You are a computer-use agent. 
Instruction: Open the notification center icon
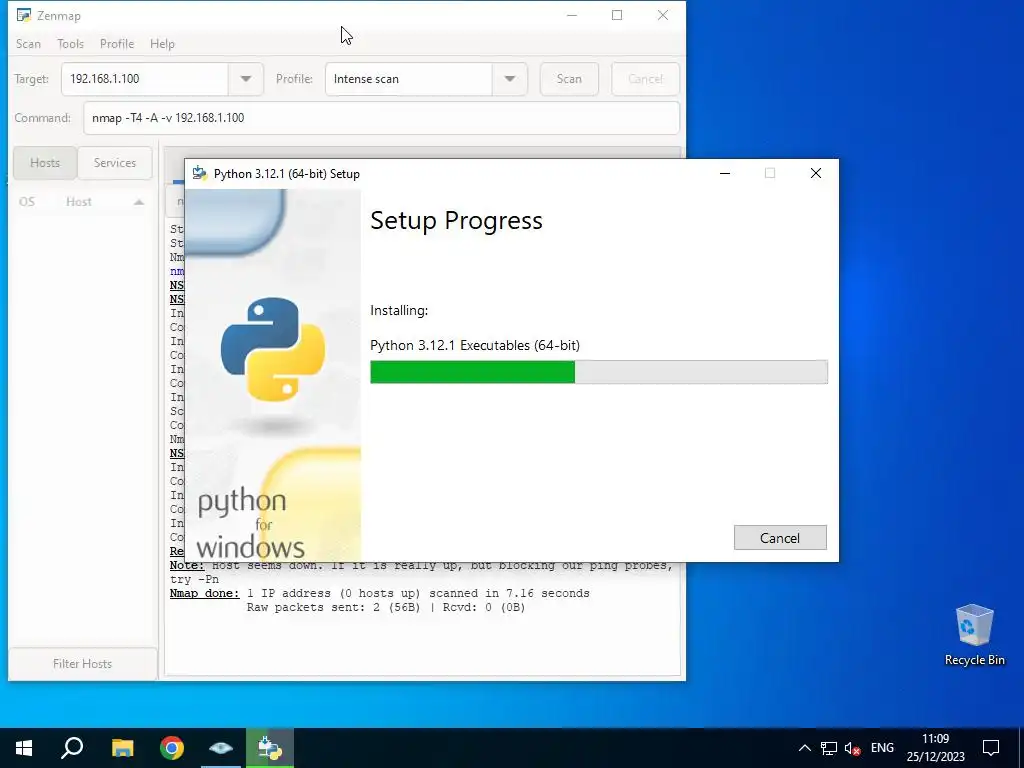click(991, 748)
